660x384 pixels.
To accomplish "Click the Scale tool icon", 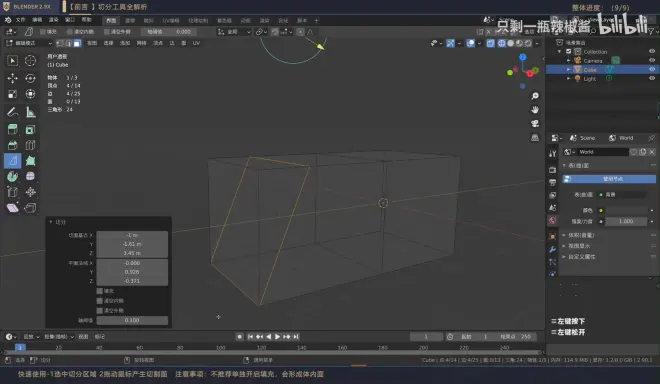I will click(12, 94).
